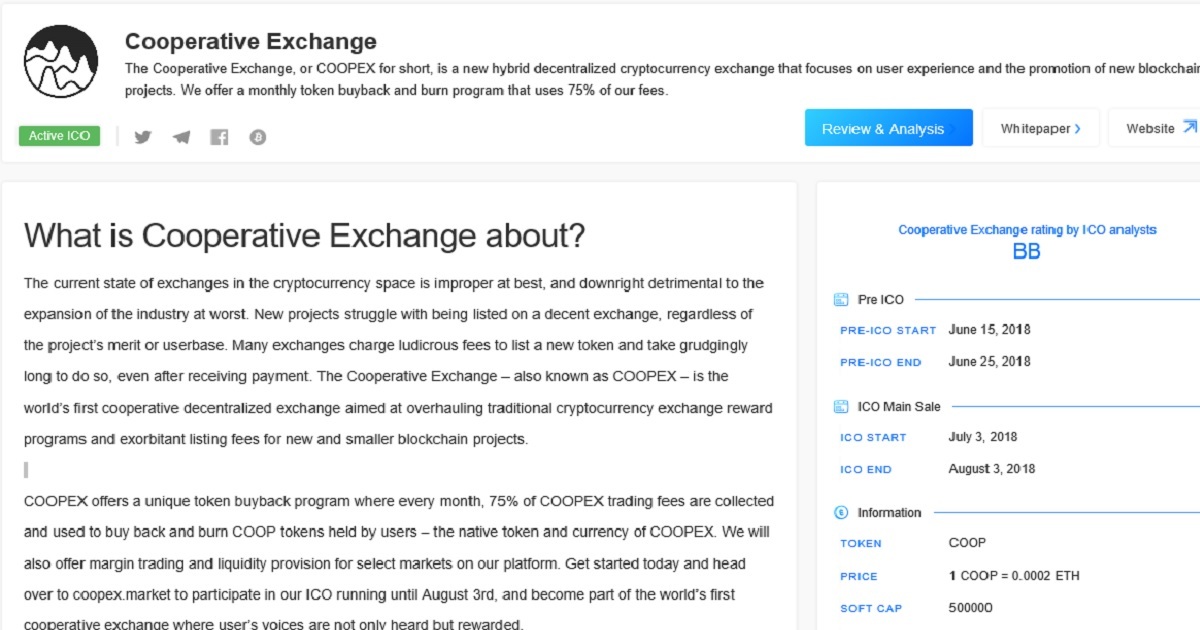Click 'Cooperative Exchange rating by ICO analysts' link
This screenshot has height=630, width=1200.
coord(1027,230)
